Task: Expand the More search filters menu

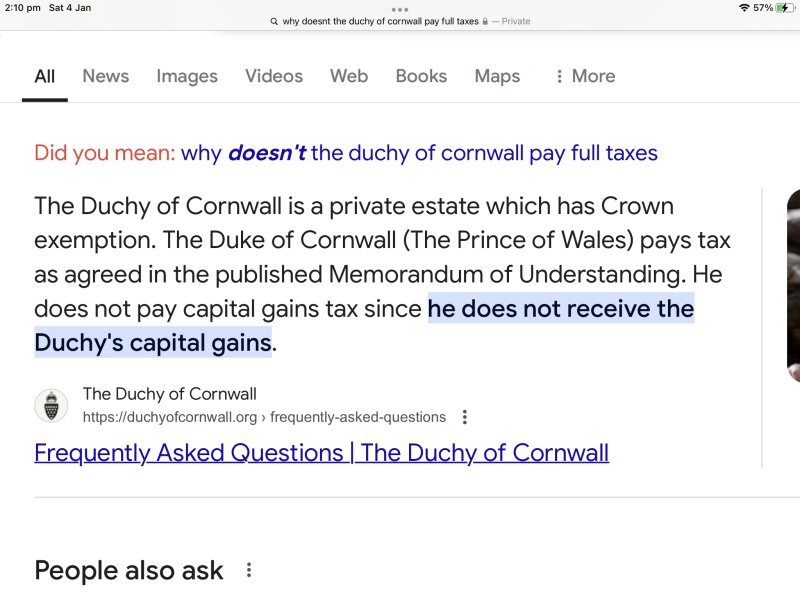Action: [586, 77]
